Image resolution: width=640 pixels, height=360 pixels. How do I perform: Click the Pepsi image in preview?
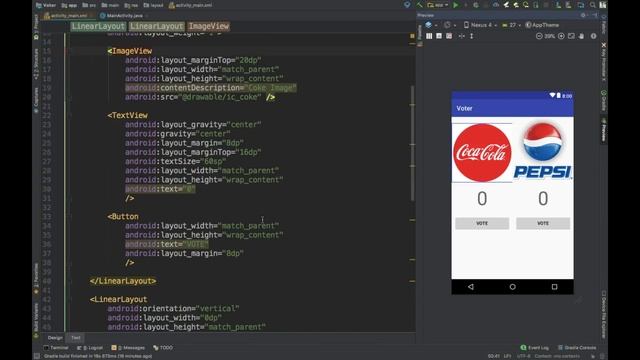point(542,150)
